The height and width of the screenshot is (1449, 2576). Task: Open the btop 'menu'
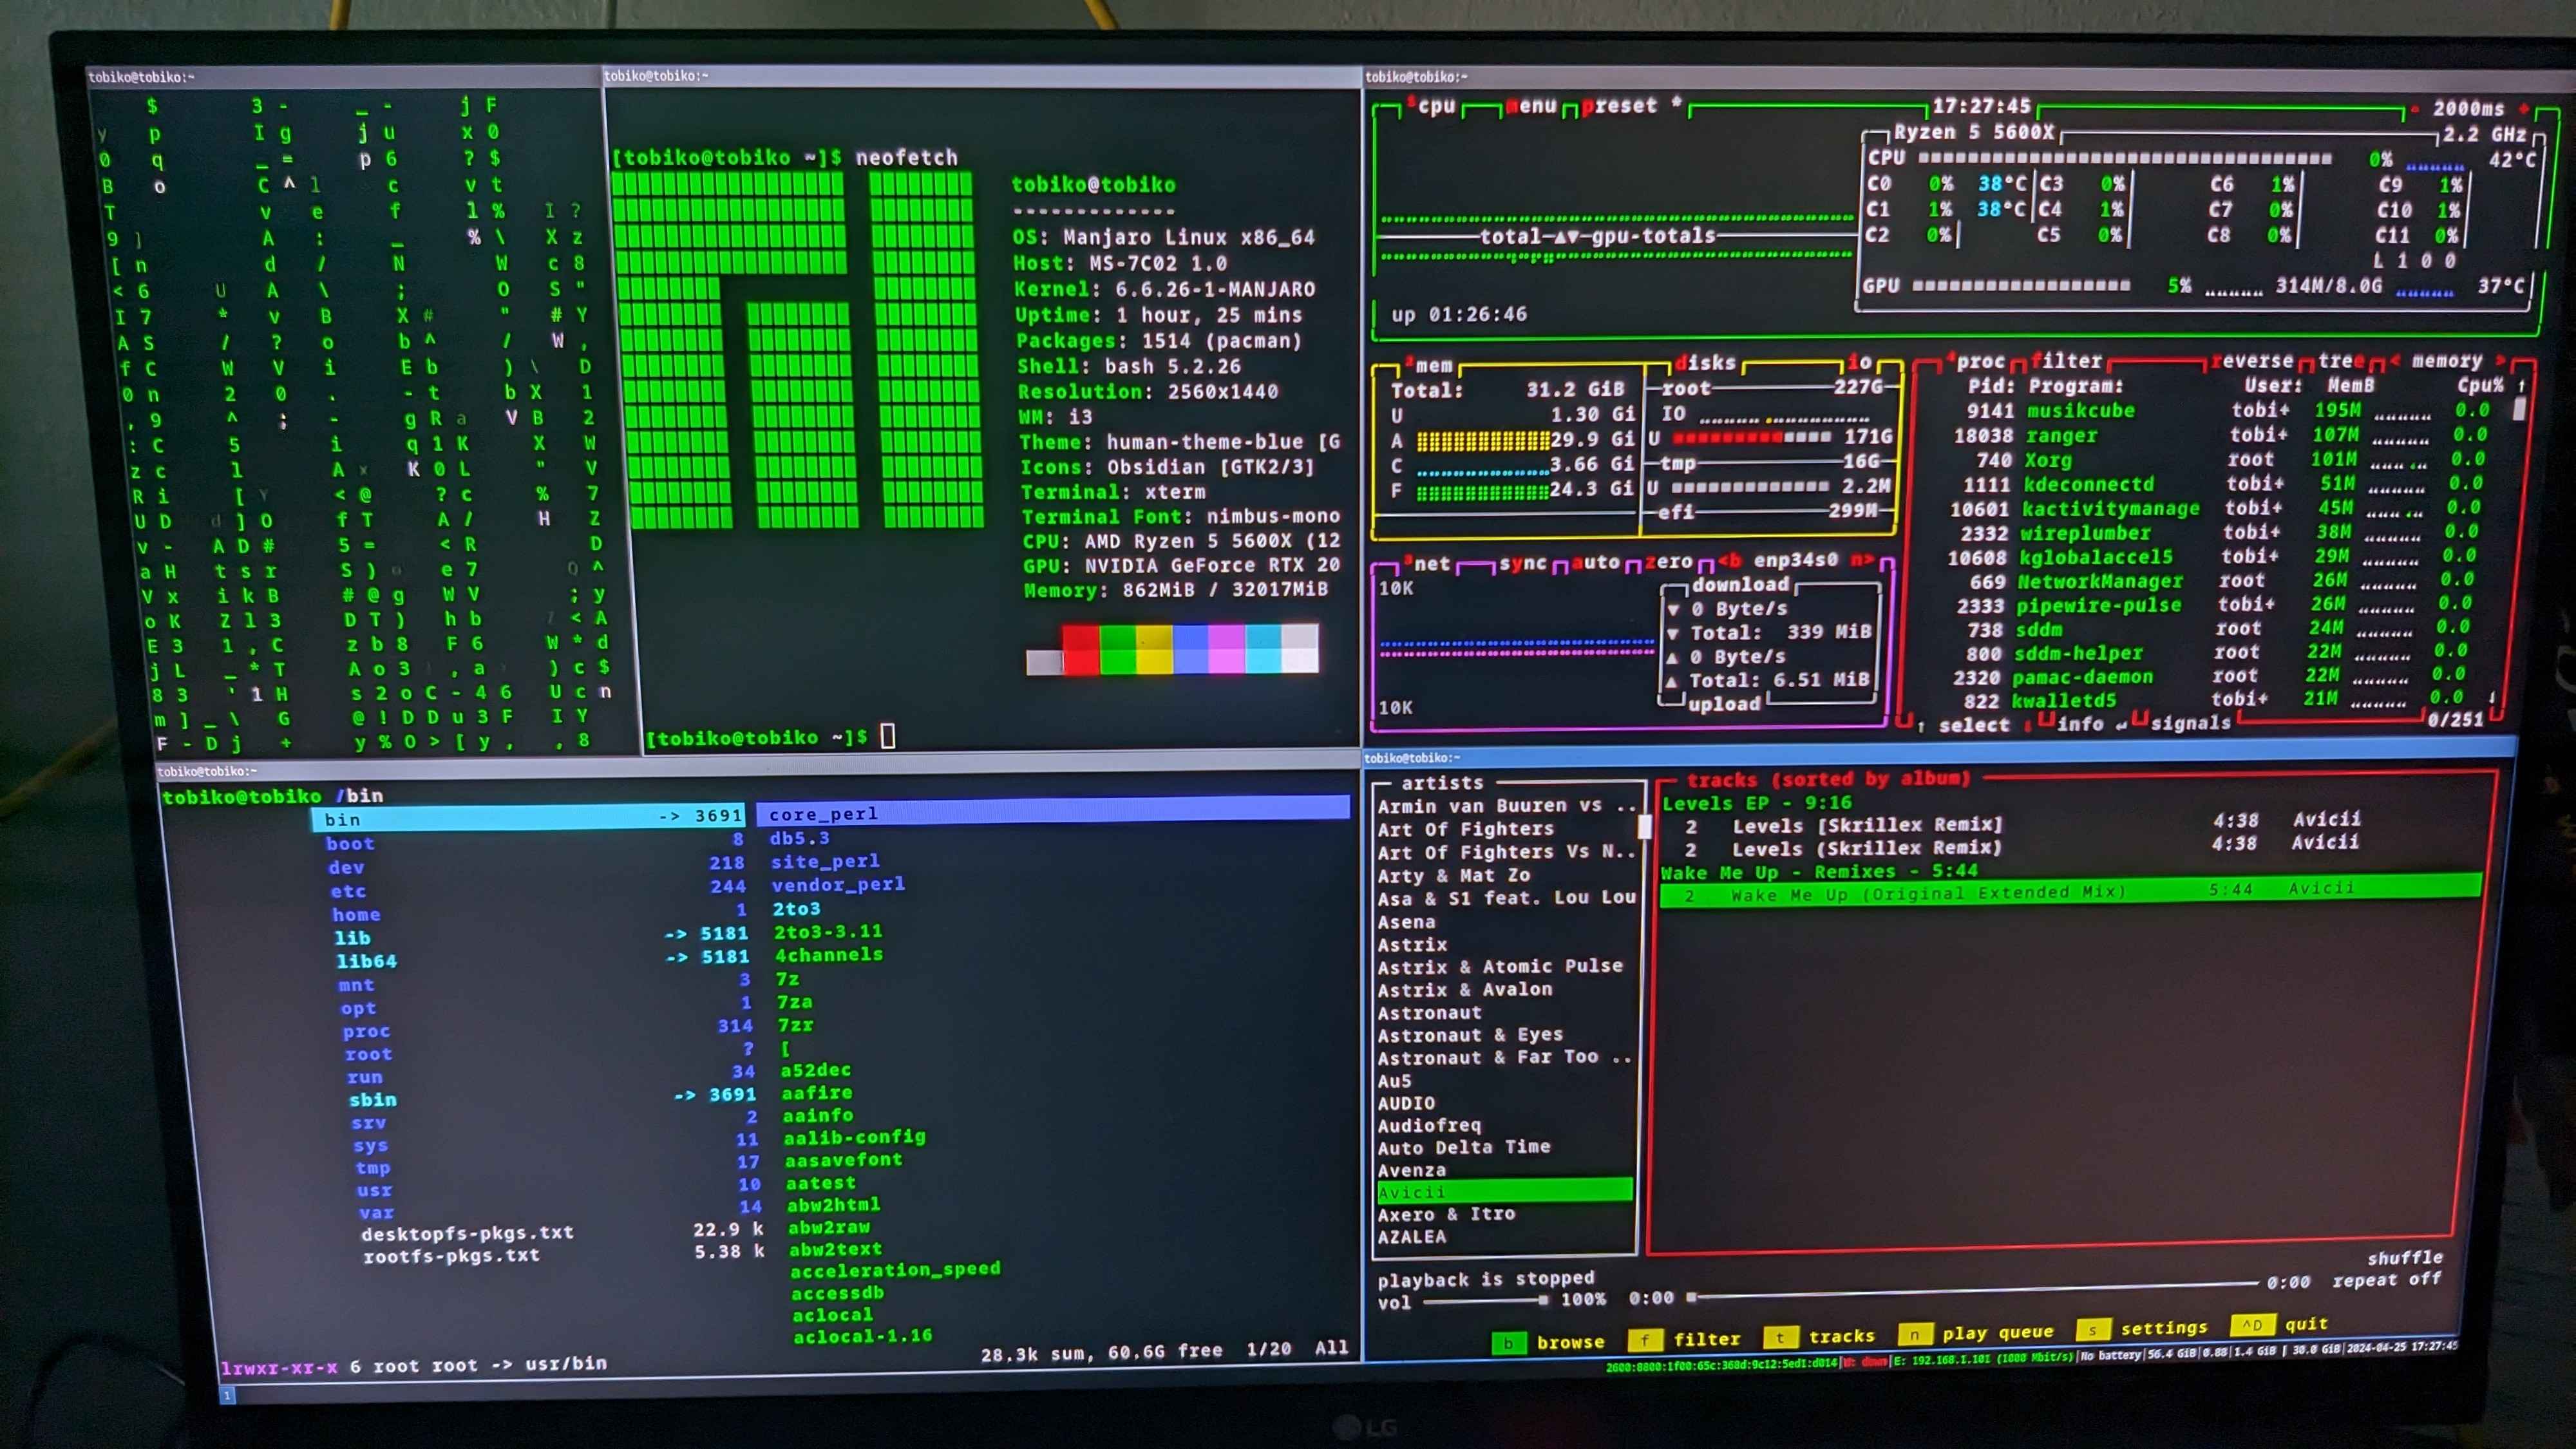(1531, 105)
